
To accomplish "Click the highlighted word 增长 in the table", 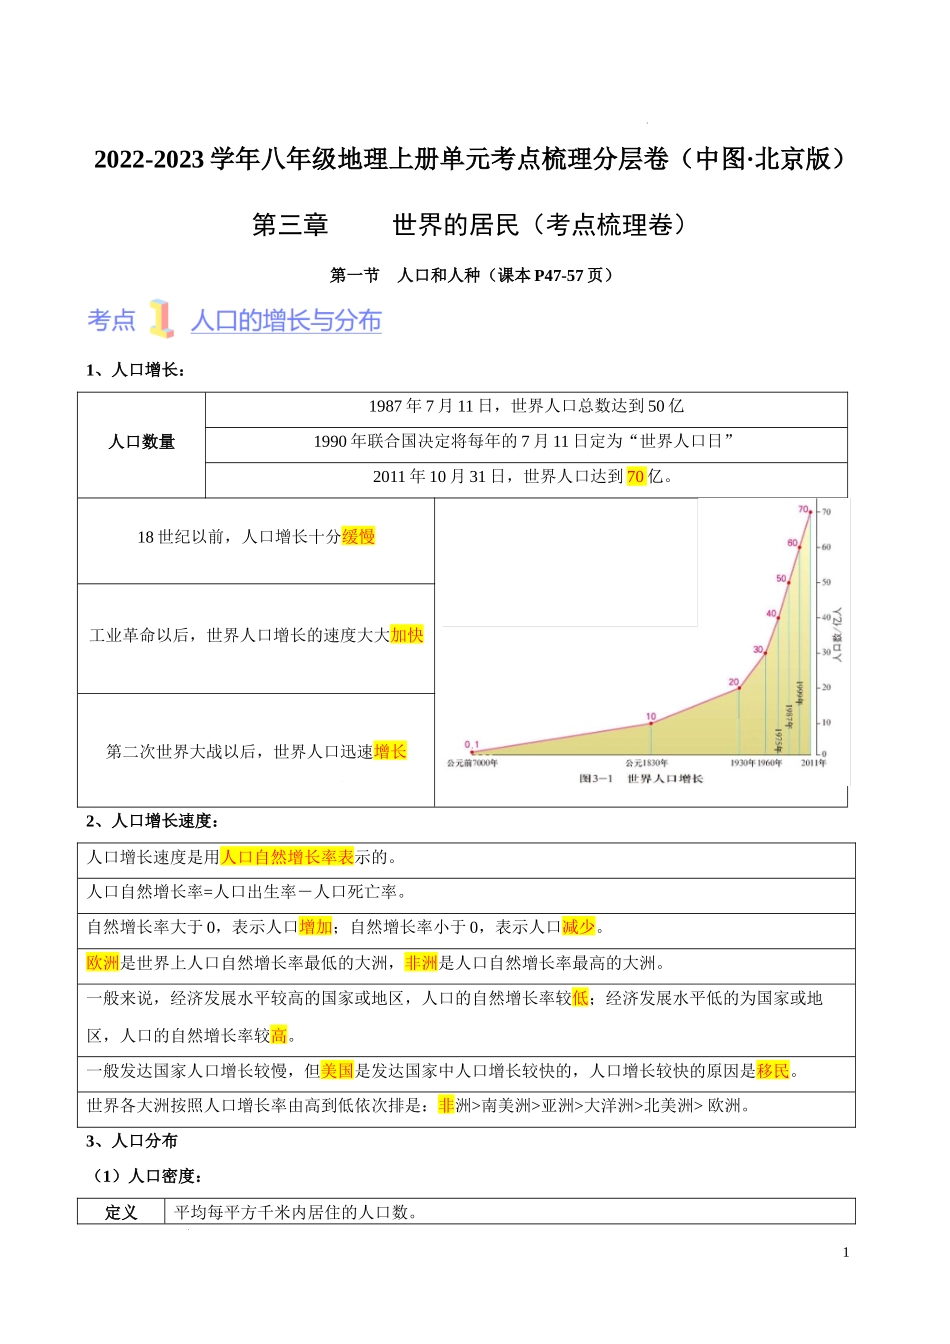I will click(x=390, y=751).
